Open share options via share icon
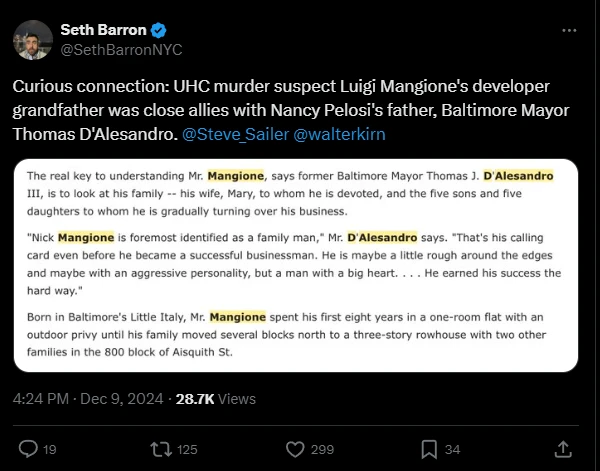The height and width of the screenshot is (471, 600). (563, 448)
